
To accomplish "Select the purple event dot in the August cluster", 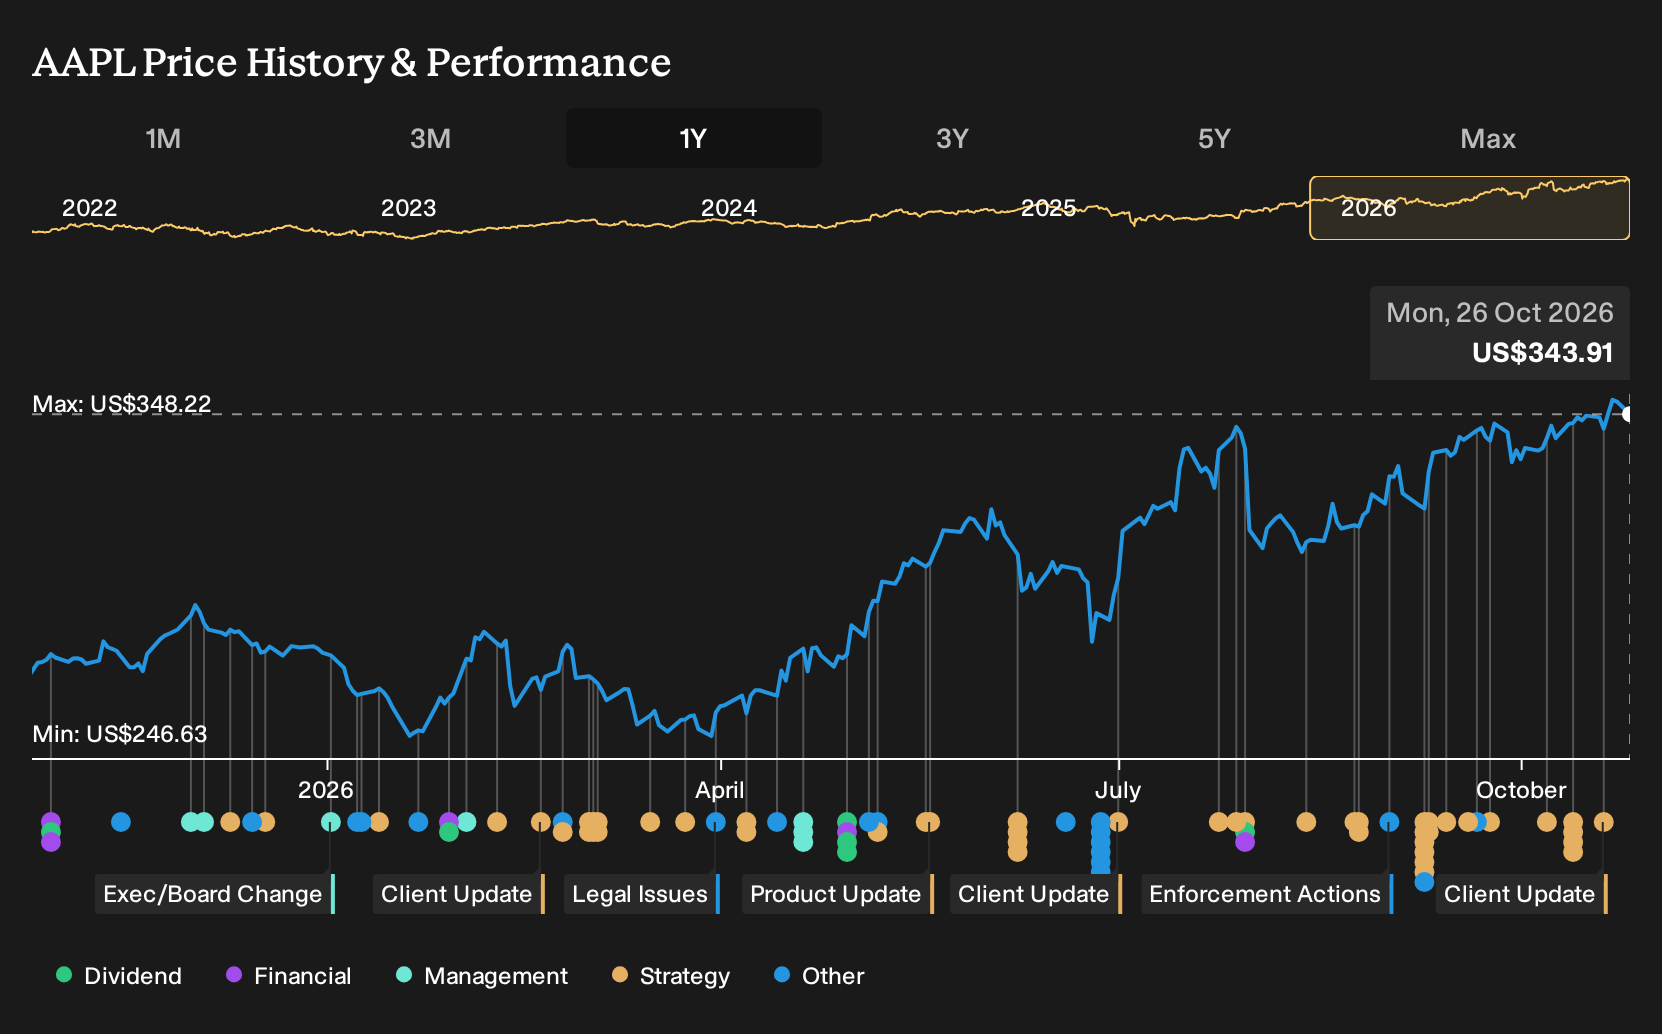I will point(1245,842).
